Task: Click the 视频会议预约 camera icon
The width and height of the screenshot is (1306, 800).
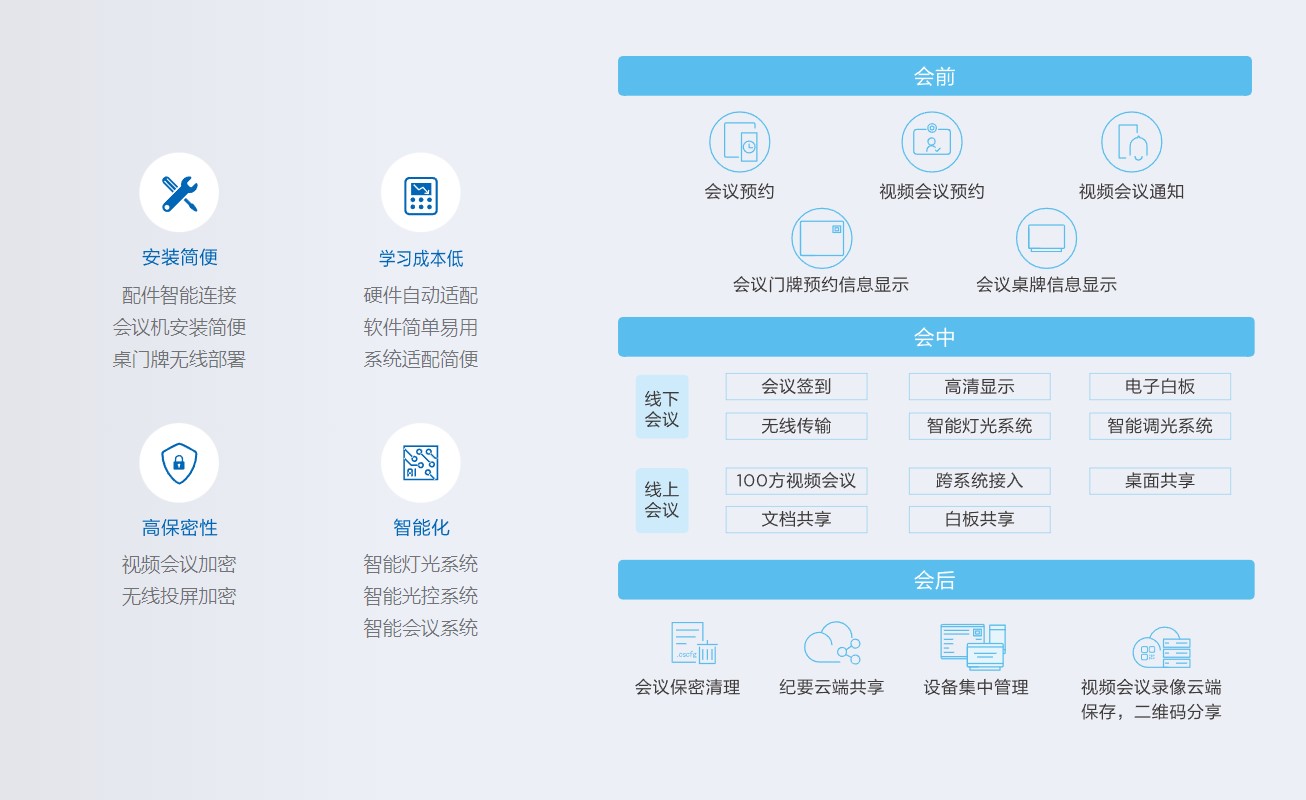Action: click(x=932, y=140)
